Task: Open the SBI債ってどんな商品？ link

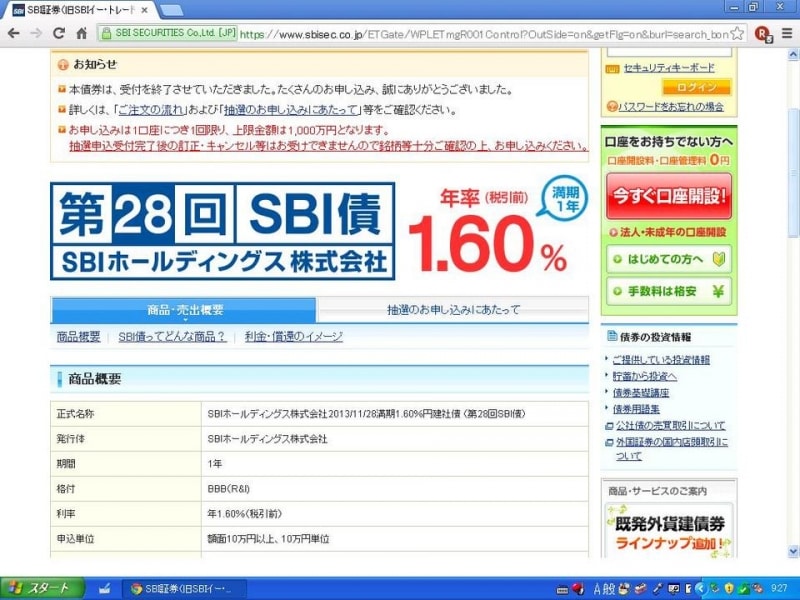Action: 172,337
